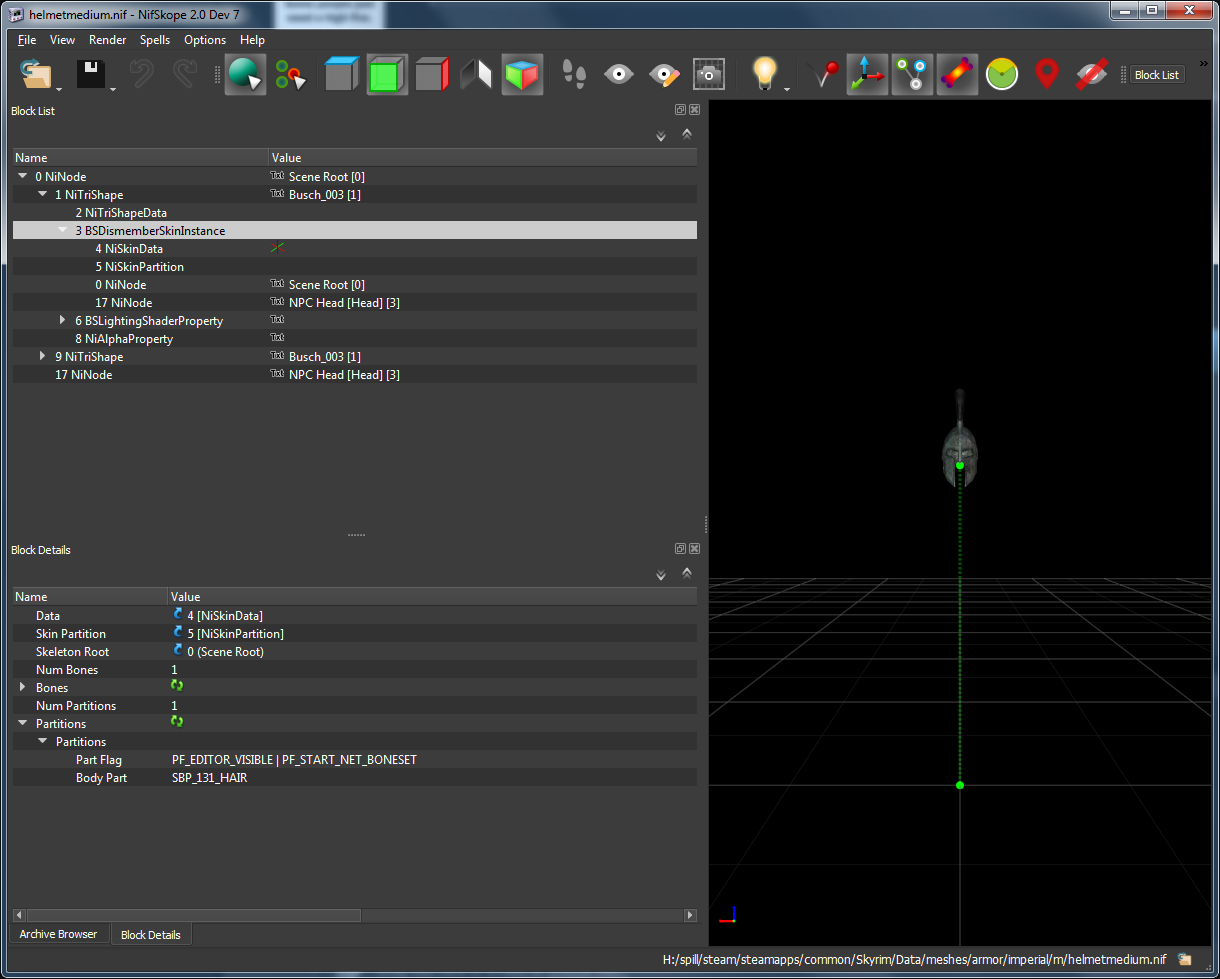Image resolution: width=1220 pixels, height=979 pixels.
Task: Click the refresh icon in Partitions row
Action: click(x=177, y=722)
